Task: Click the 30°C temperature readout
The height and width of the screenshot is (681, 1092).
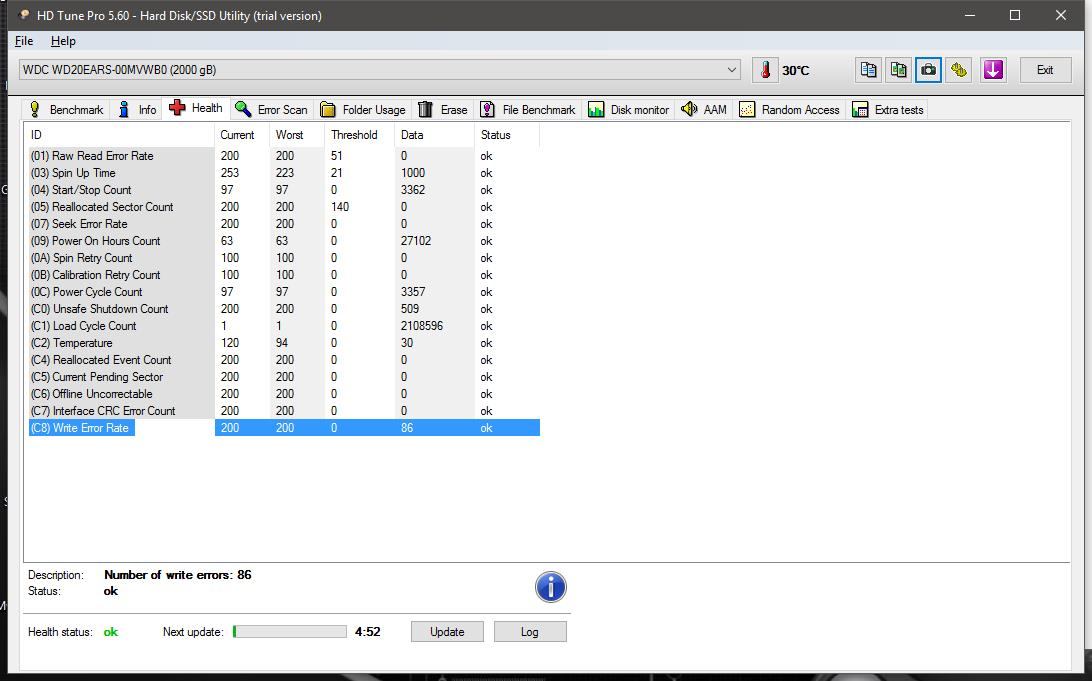Action: tap(795, 70)
